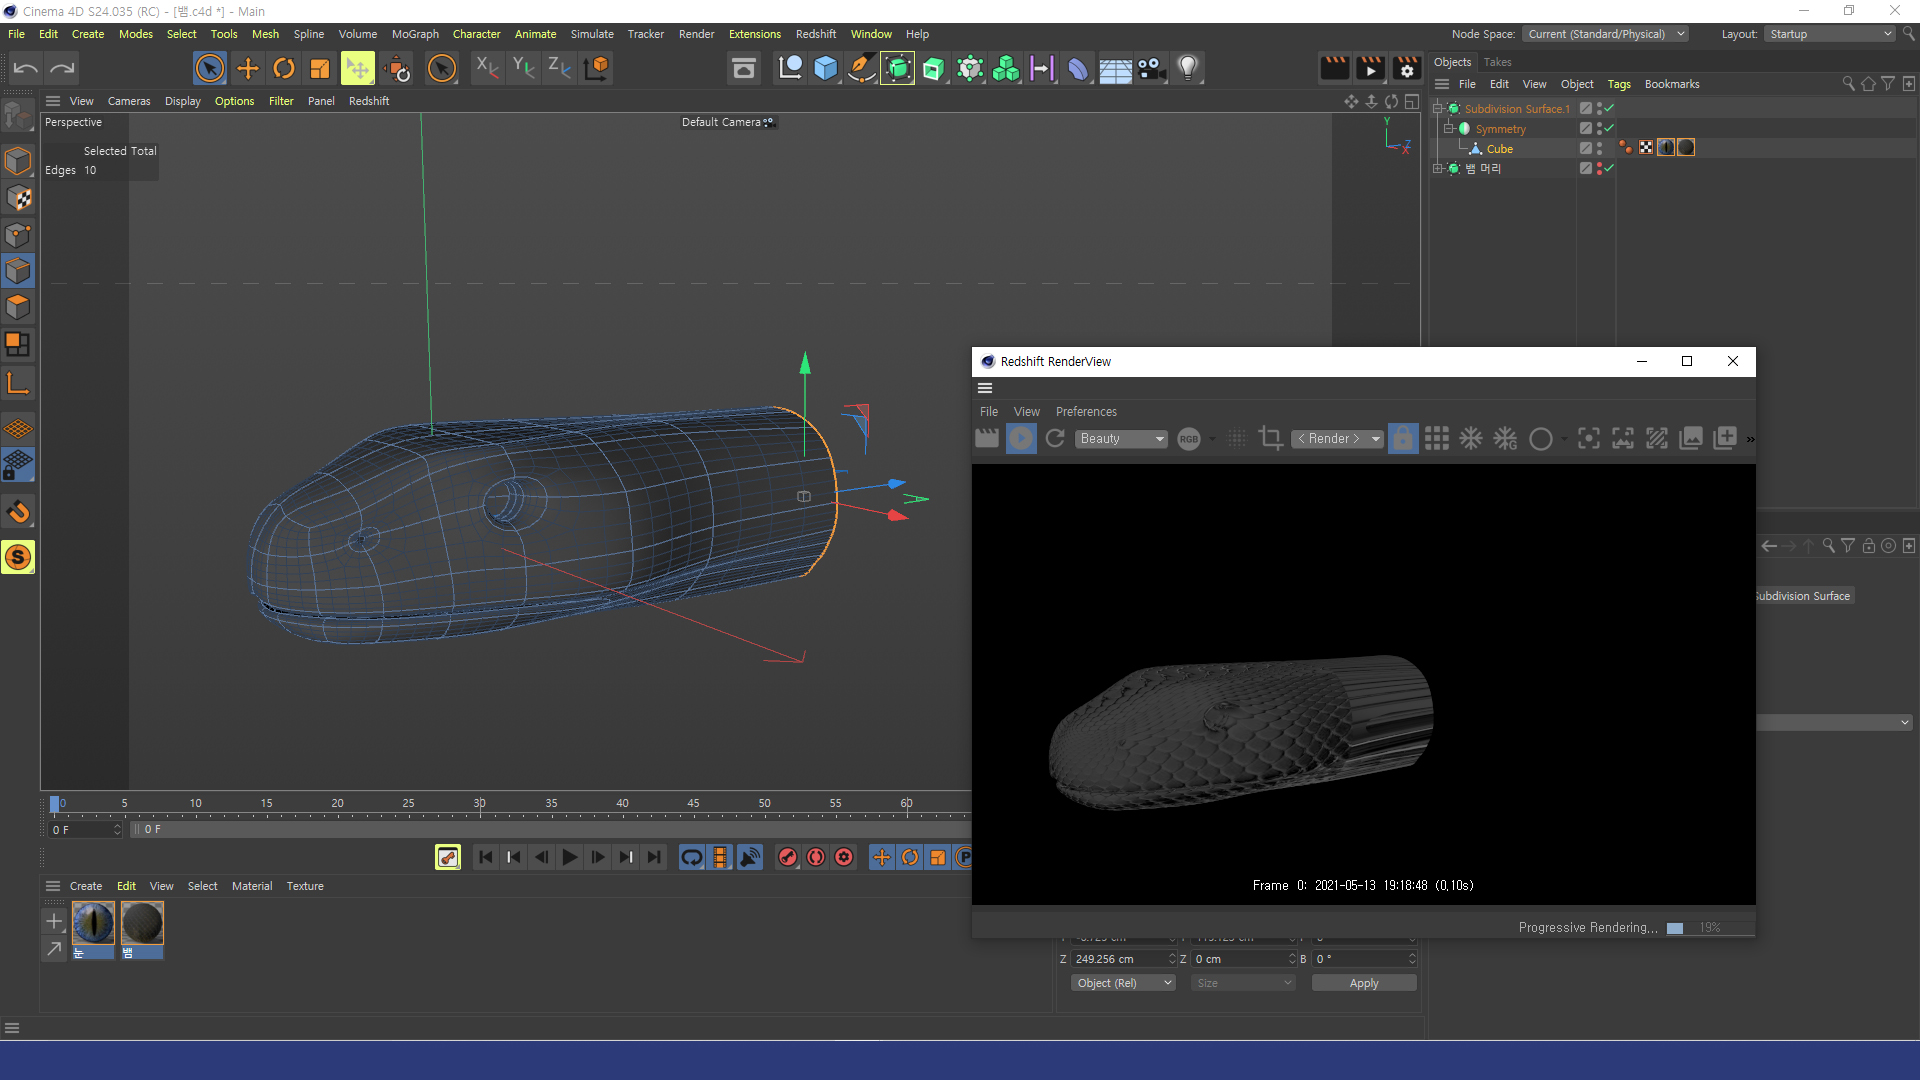This screenshot has height=1080, width=1920.
Task: Collapse Symmetry object tree node
Action: (x=1448, y=129)
